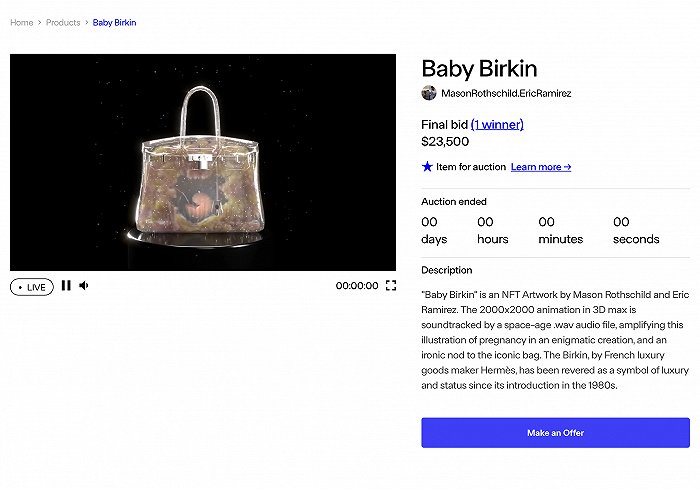Click the LIVE badge under the video

[x=32, y=287]
